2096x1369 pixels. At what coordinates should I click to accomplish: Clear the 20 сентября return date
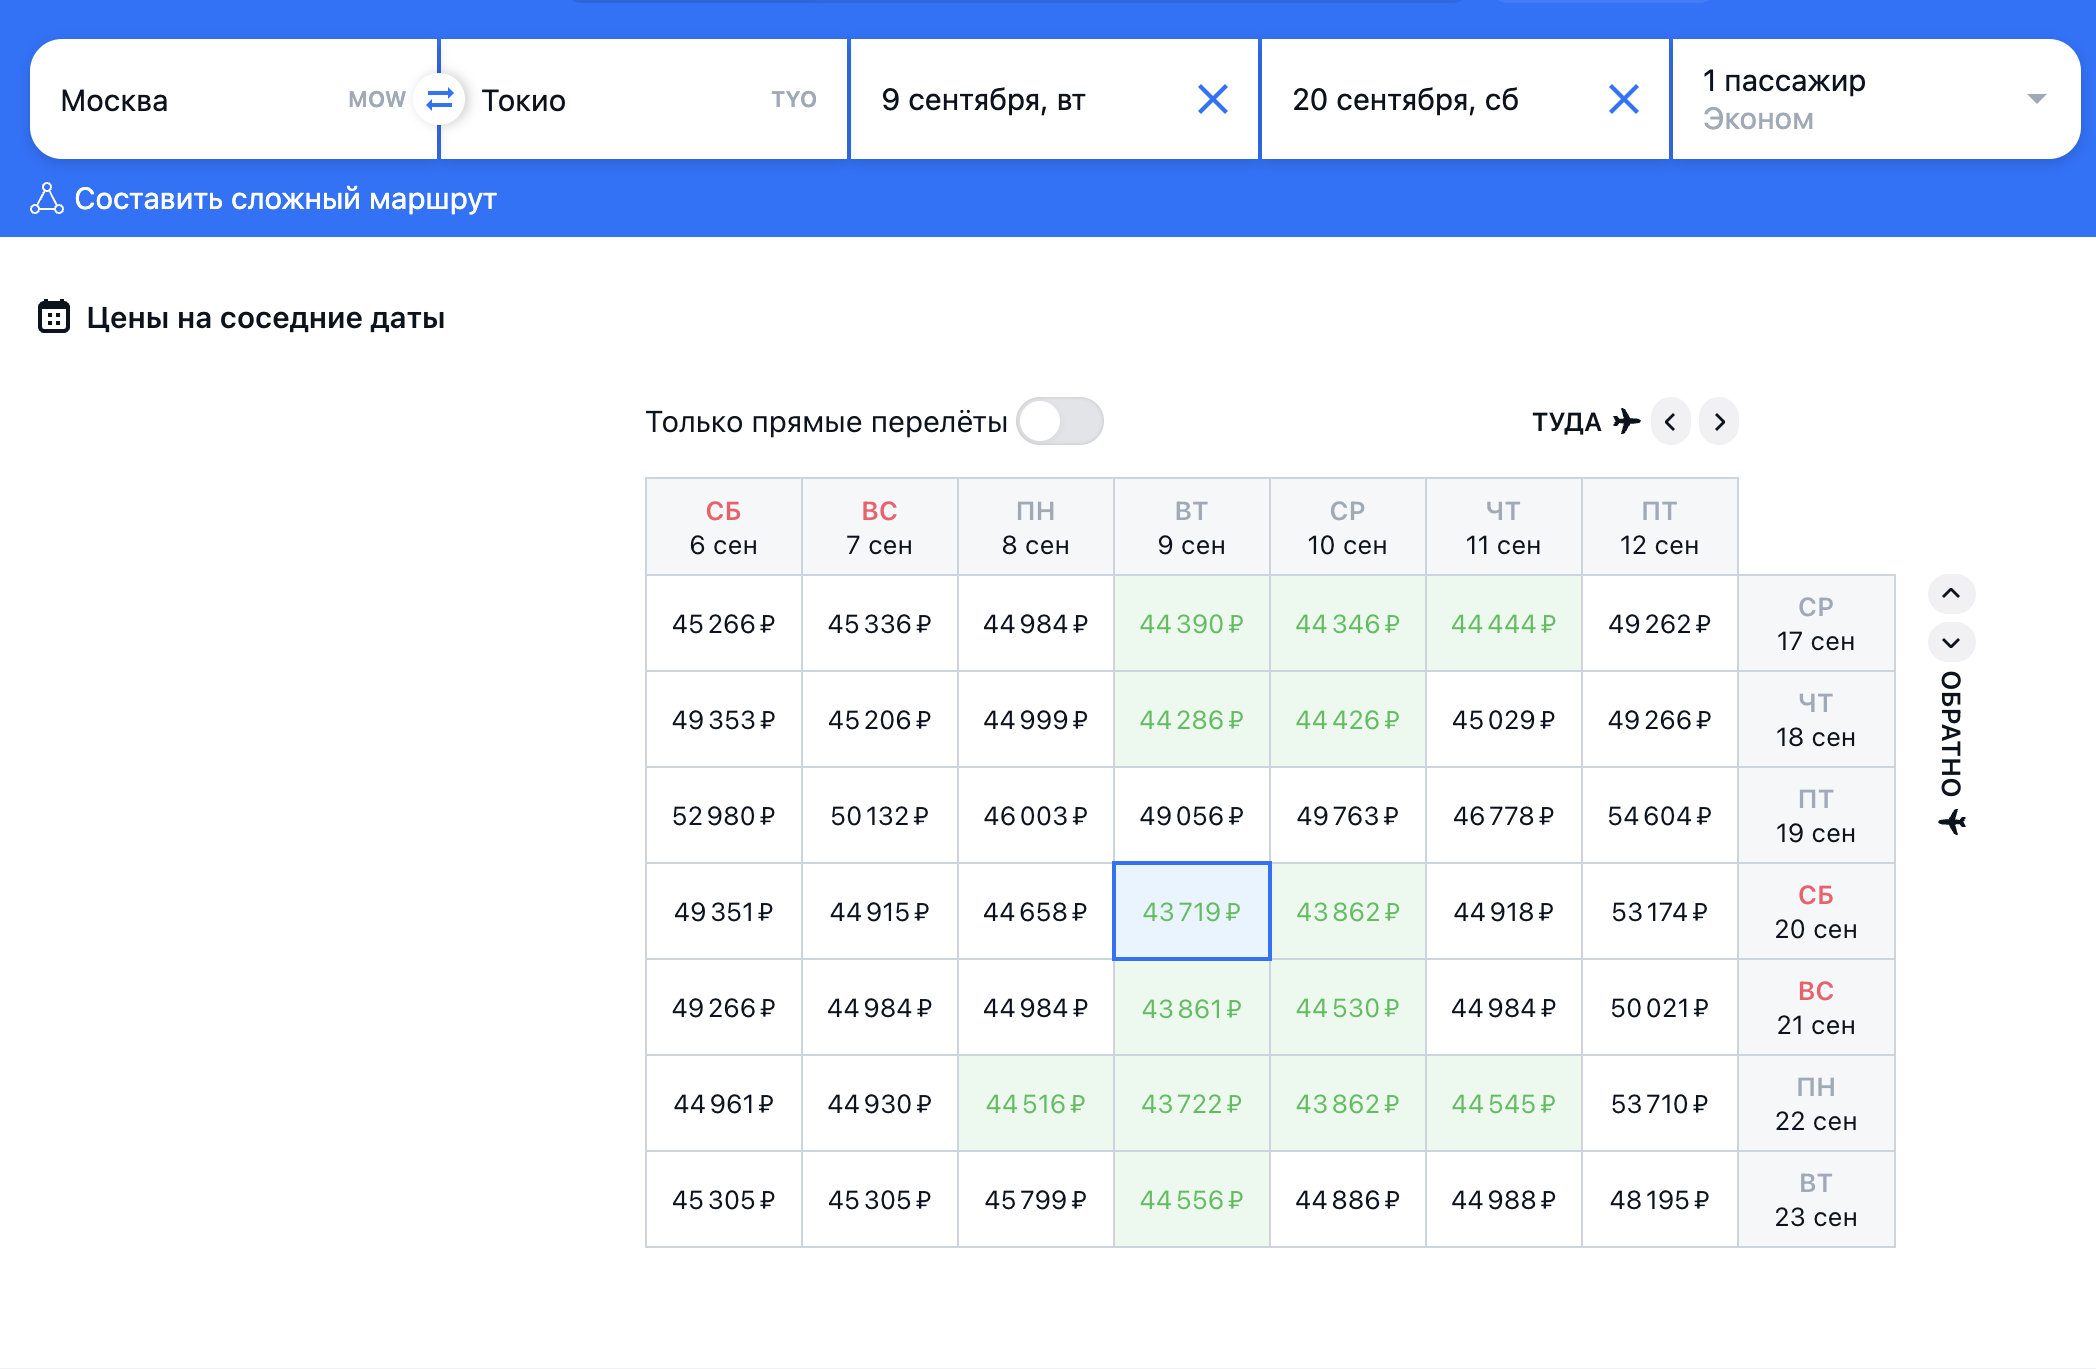pyautogui.click(x=1623, y=99)
